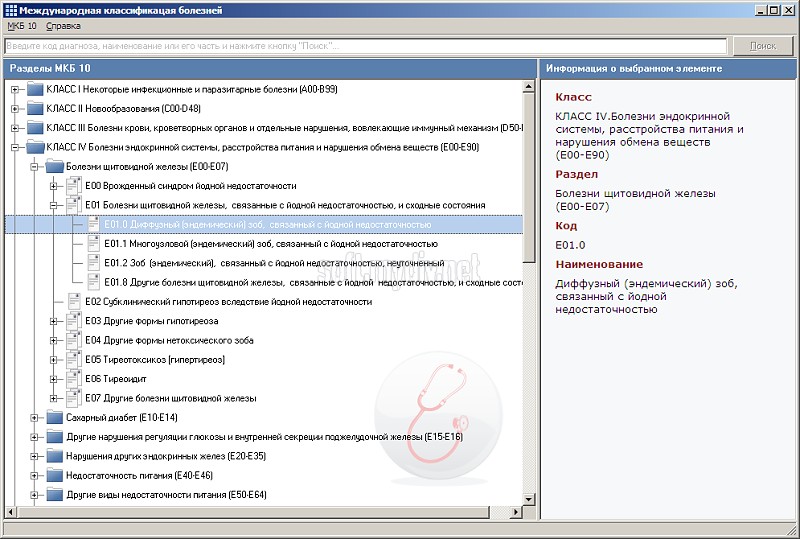This screenshot has width=800, height=539.
Task: Expand E05 Тиреотоксикоз node
Action: point(54,360)
